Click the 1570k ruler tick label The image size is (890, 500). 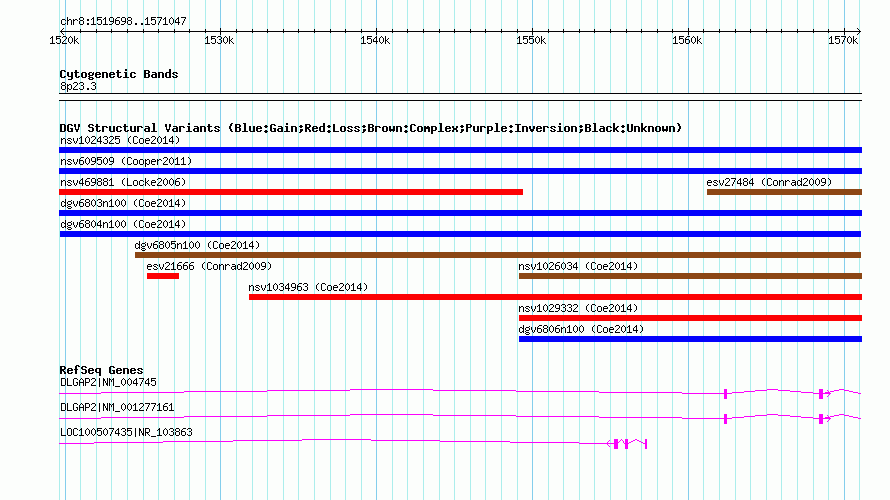click(843, 40)
